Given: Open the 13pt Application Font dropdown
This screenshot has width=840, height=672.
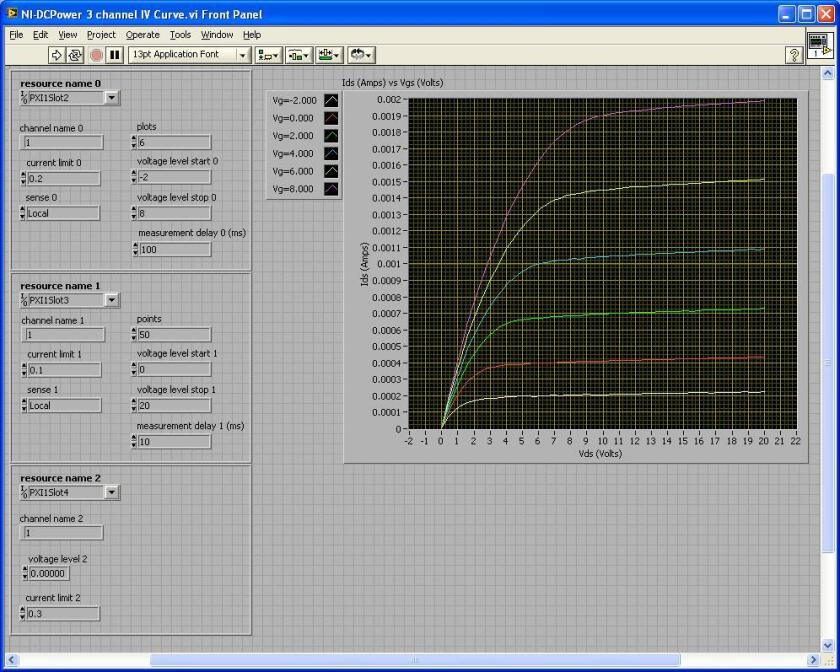Looking at the screenshot, I should [190, 55].
